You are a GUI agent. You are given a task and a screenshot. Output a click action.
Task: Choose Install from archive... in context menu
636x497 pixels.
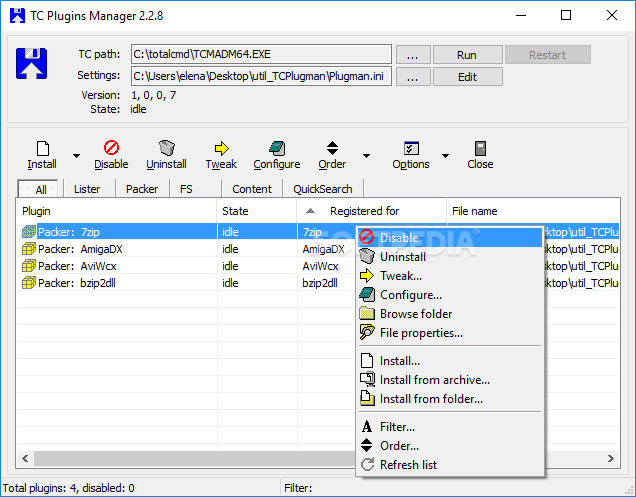[450, 380]
